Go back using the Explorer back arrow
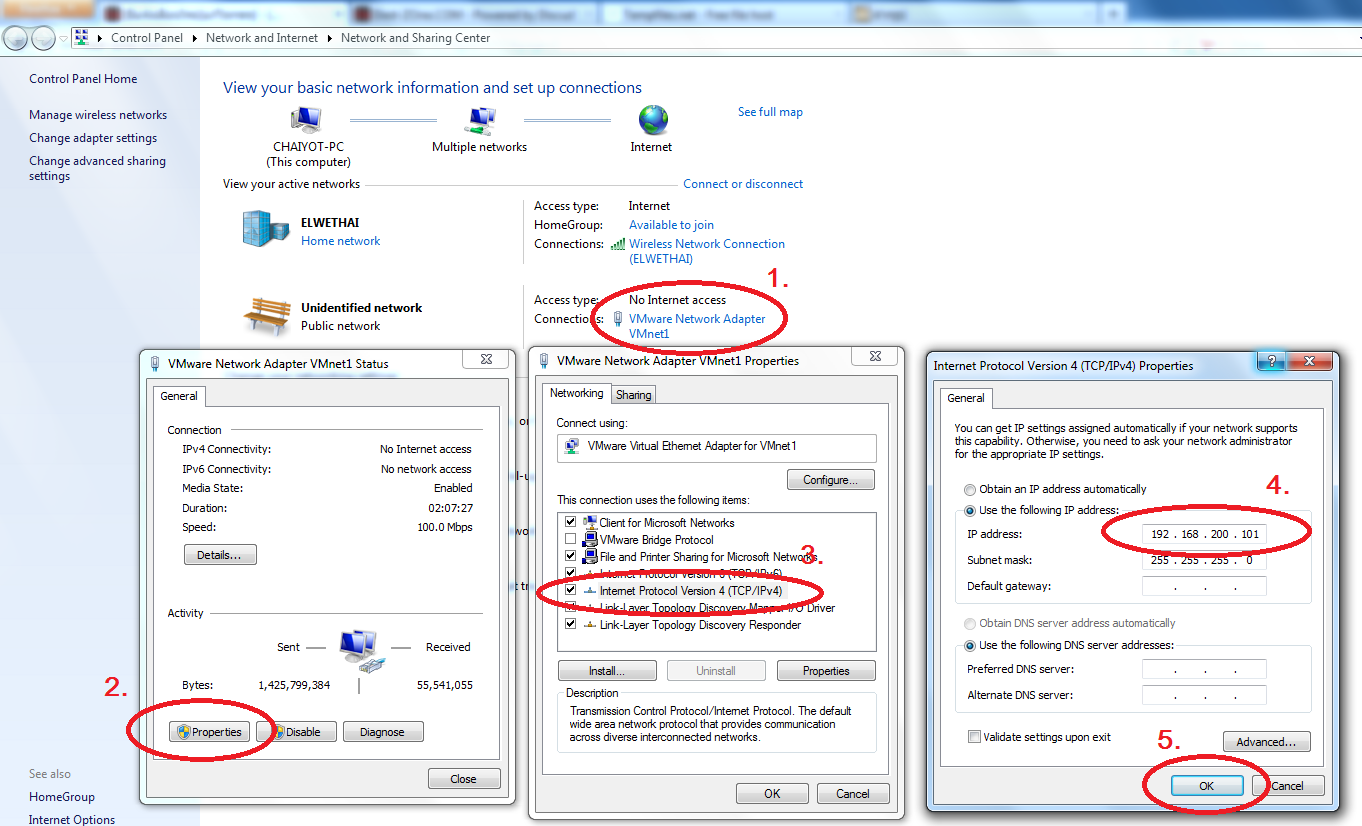Viewport: 1362px width, 826px height. tap(16, 38)
